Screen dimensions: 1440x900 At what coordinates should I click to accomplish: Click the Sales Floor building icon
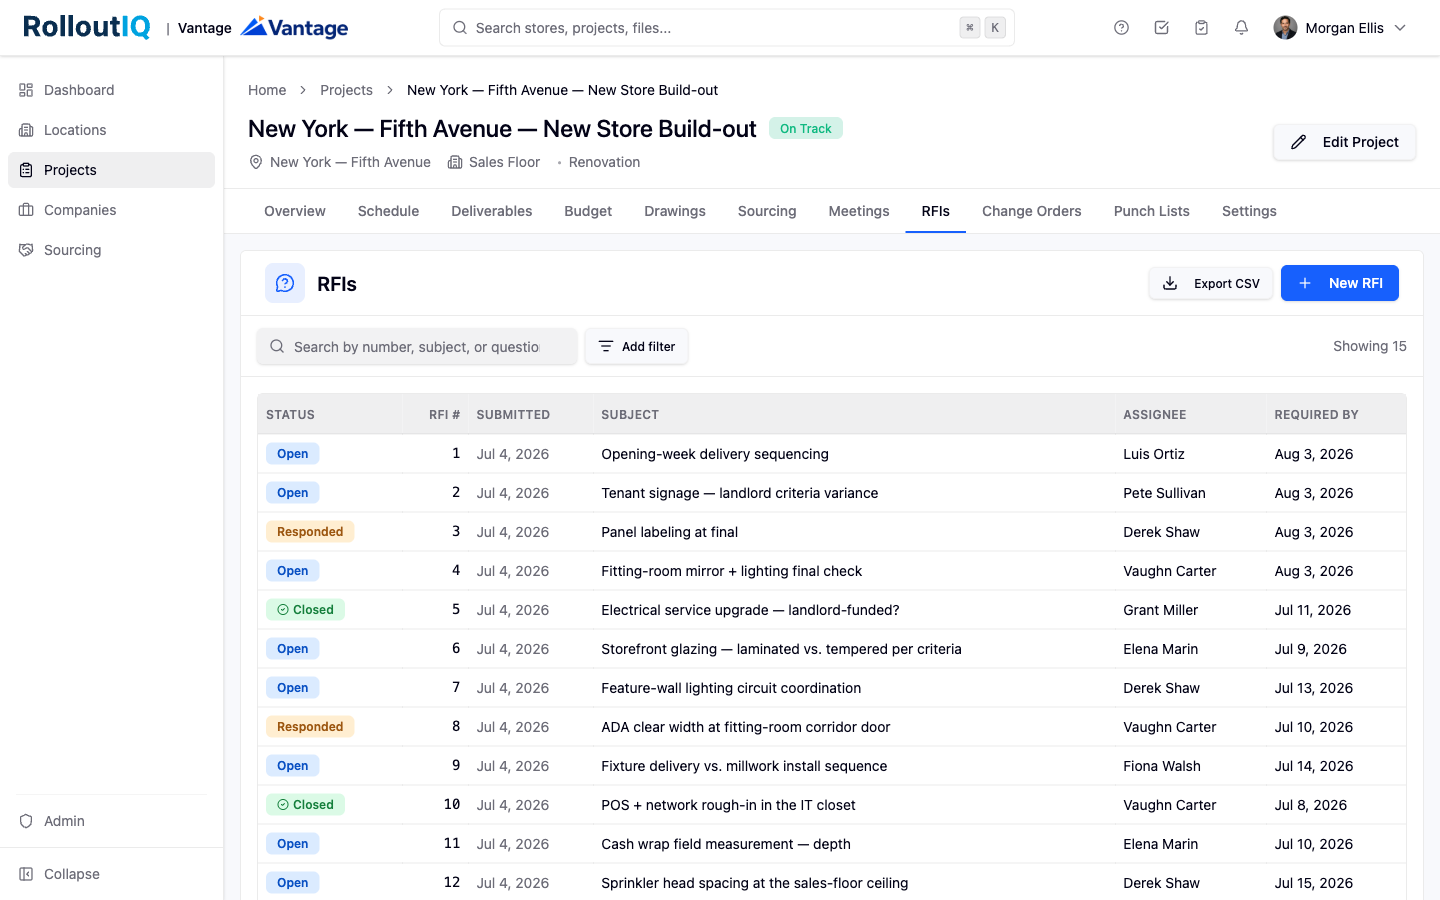point(455,162)
